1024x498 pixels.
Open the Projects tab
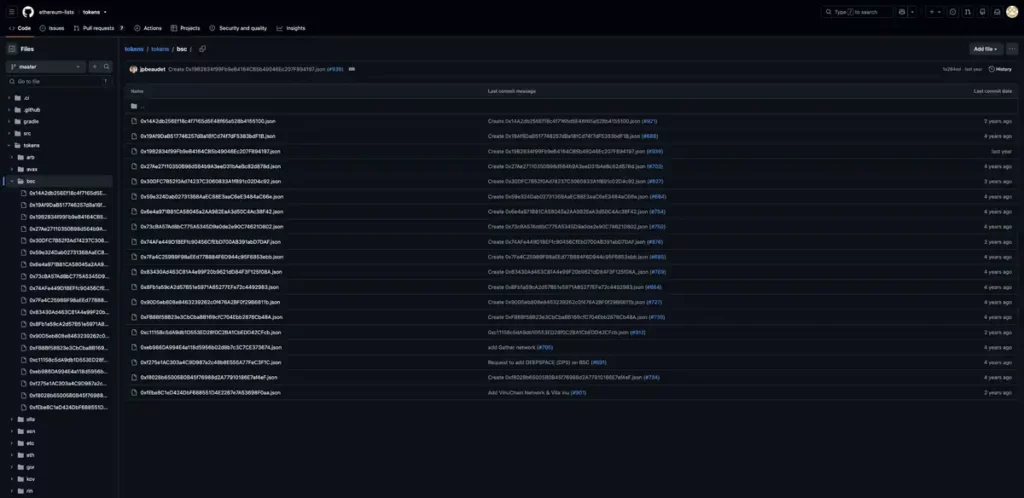pyautogui.click(x=185, y=28)
